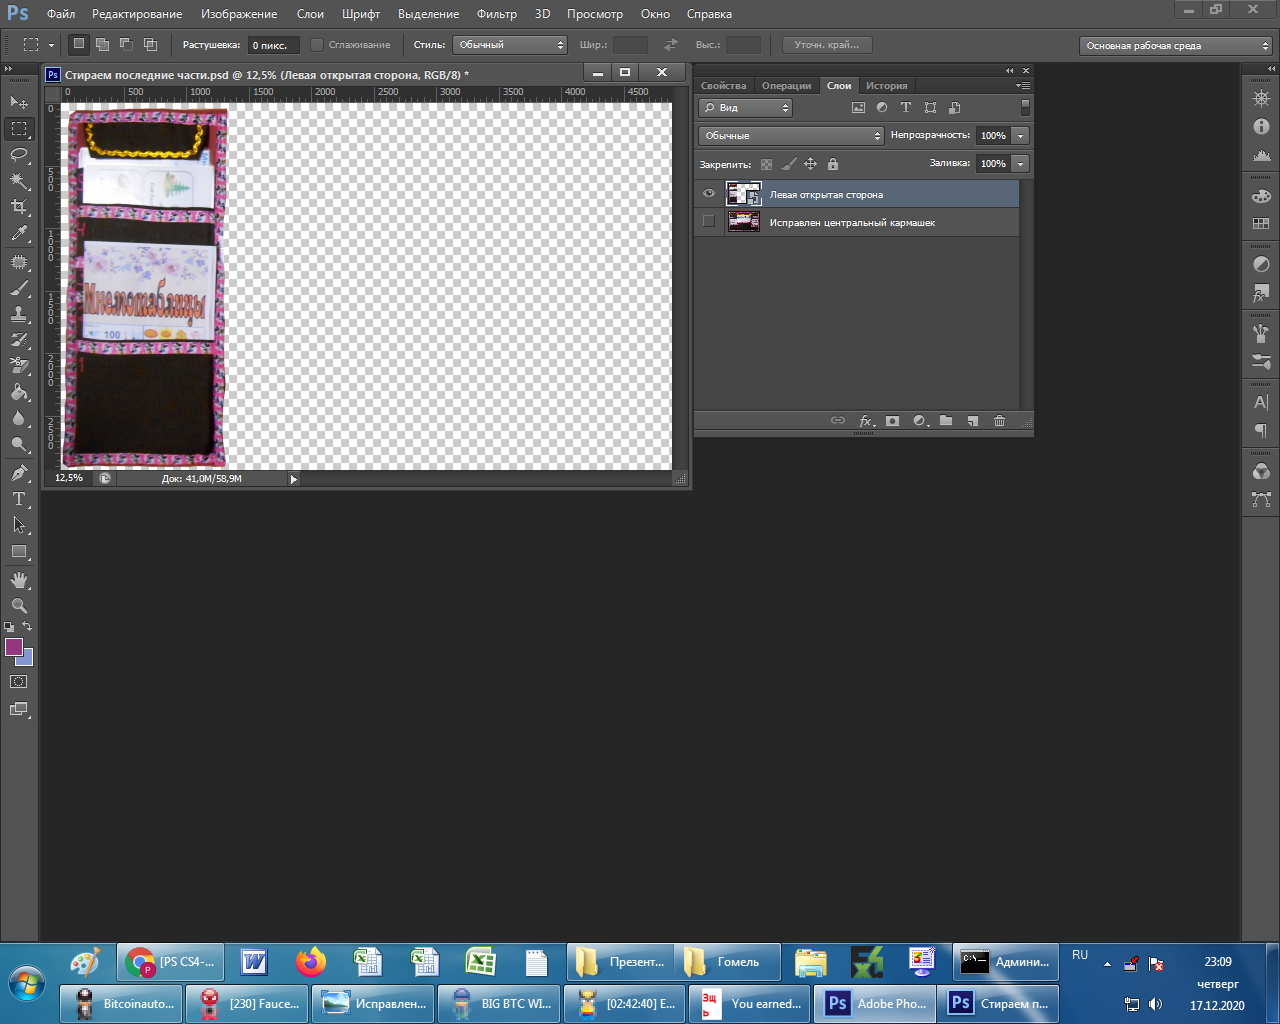
Task: Switch to the 'Операции' tab
Action: point(787,86)
